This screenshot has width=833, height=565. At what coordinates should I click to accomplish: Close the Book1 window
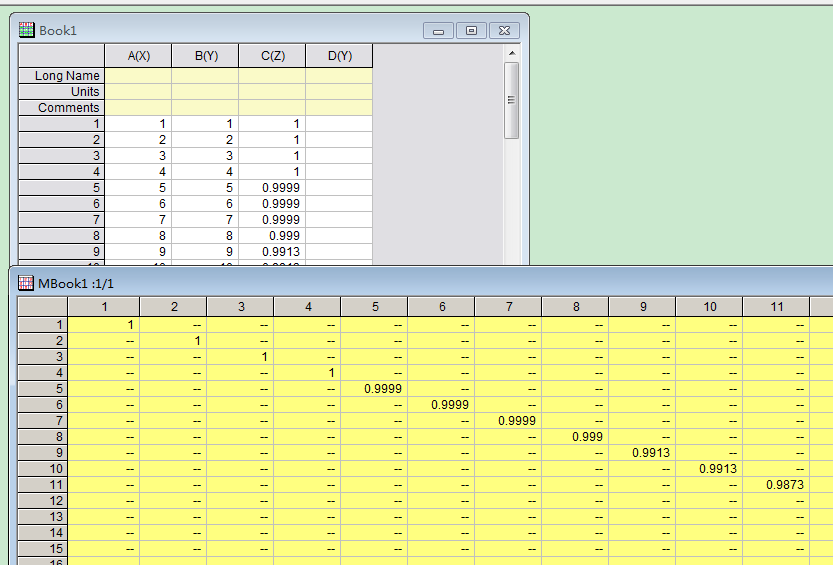coord(504,31)
